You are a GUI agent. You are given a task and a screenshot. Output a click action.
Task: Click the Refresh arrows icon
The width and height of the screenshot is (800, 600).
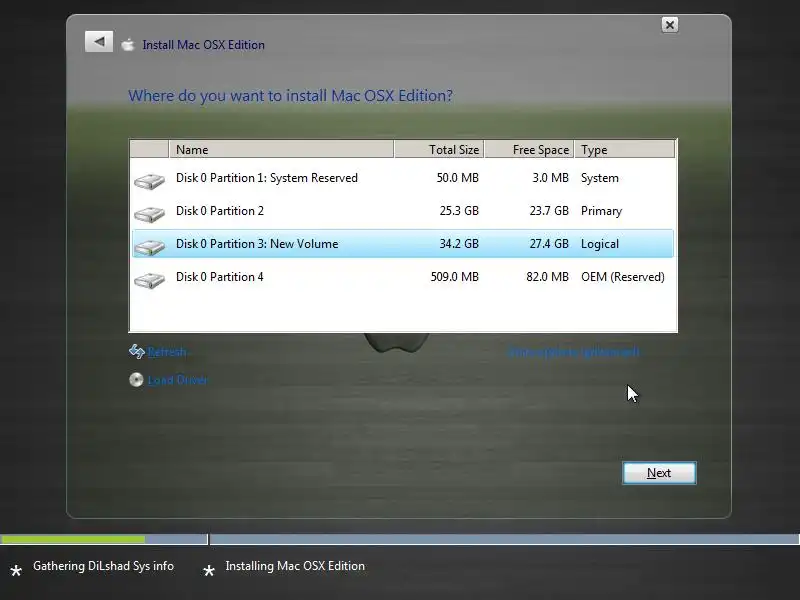(x=137, y=352)
